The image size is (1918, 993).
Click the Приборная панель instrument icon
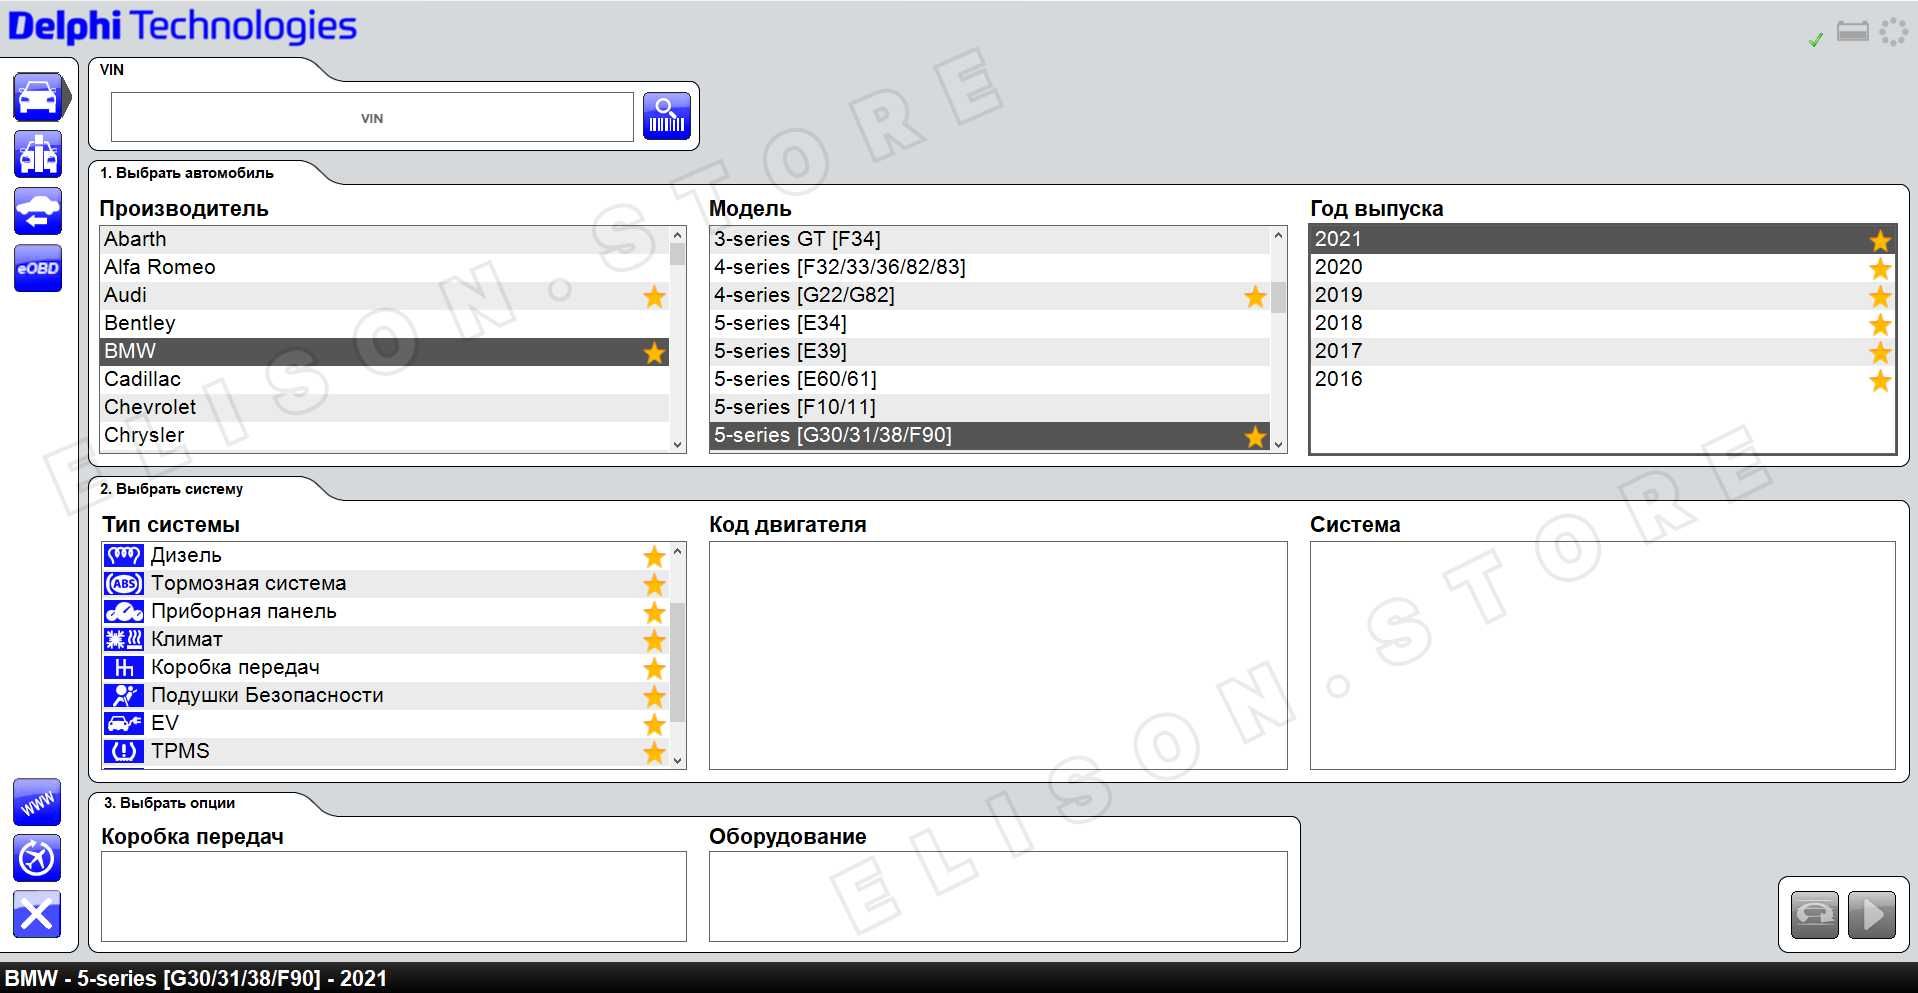(x=124, y=611)
